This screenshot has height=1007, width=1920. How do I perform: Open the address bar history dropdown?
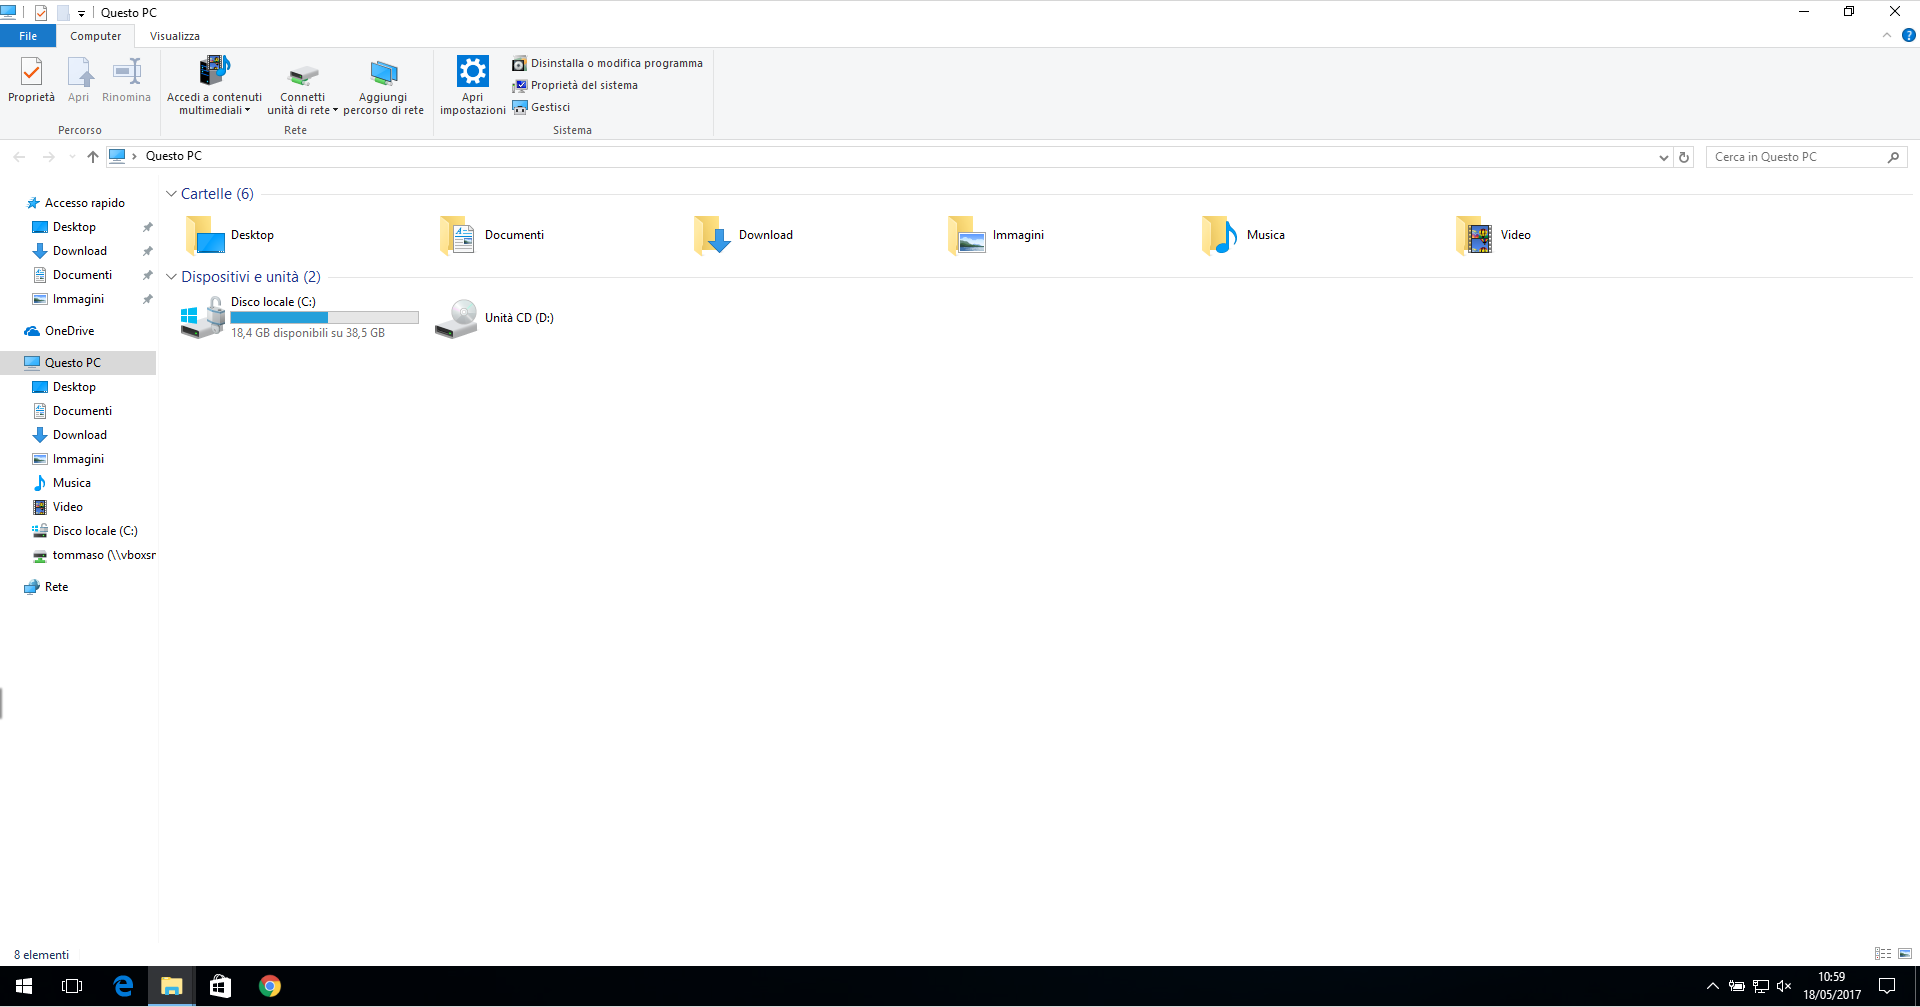click(x=1663, y=157)
